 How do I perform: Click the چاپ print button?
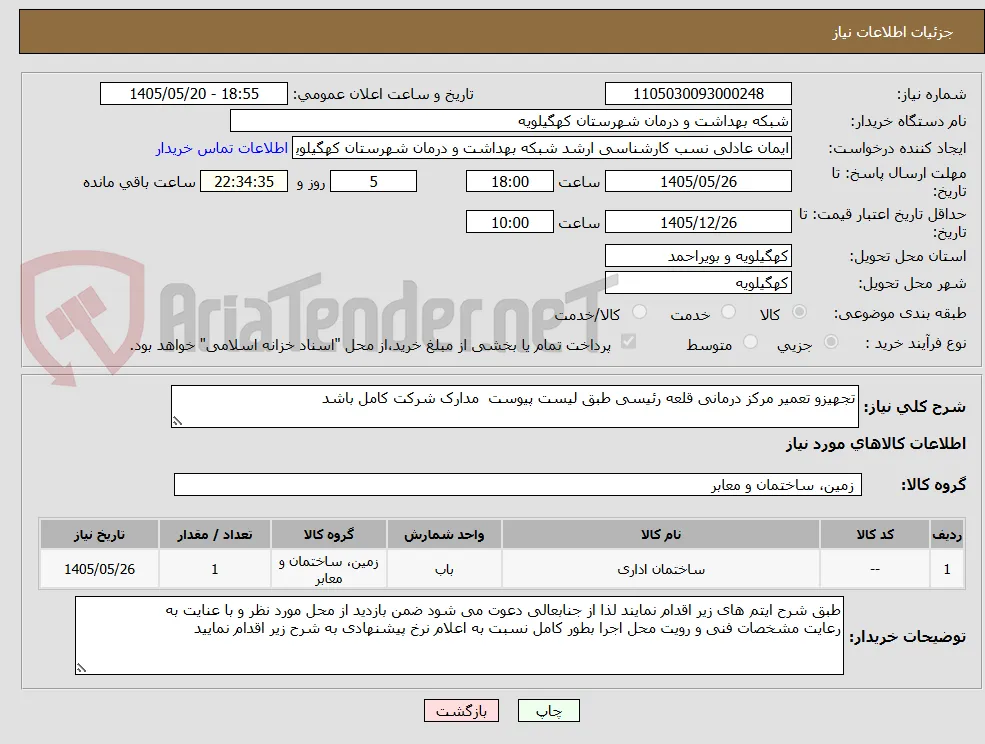(x=548, y=711)
